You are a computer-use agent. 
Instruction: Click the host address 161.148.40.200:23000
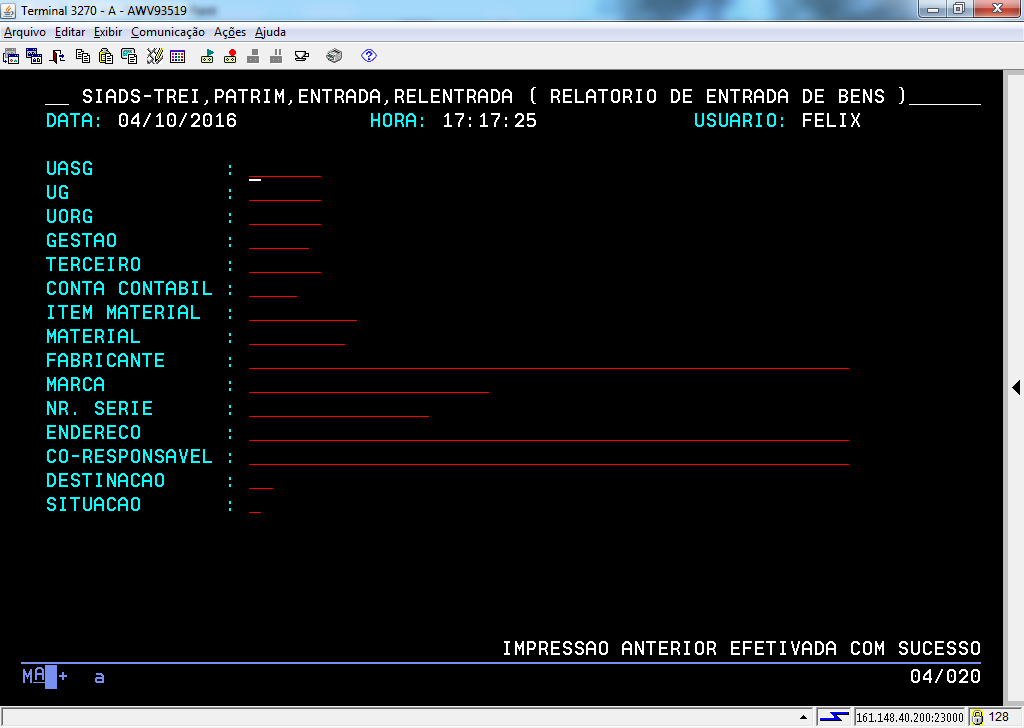(x=910, y=718)
